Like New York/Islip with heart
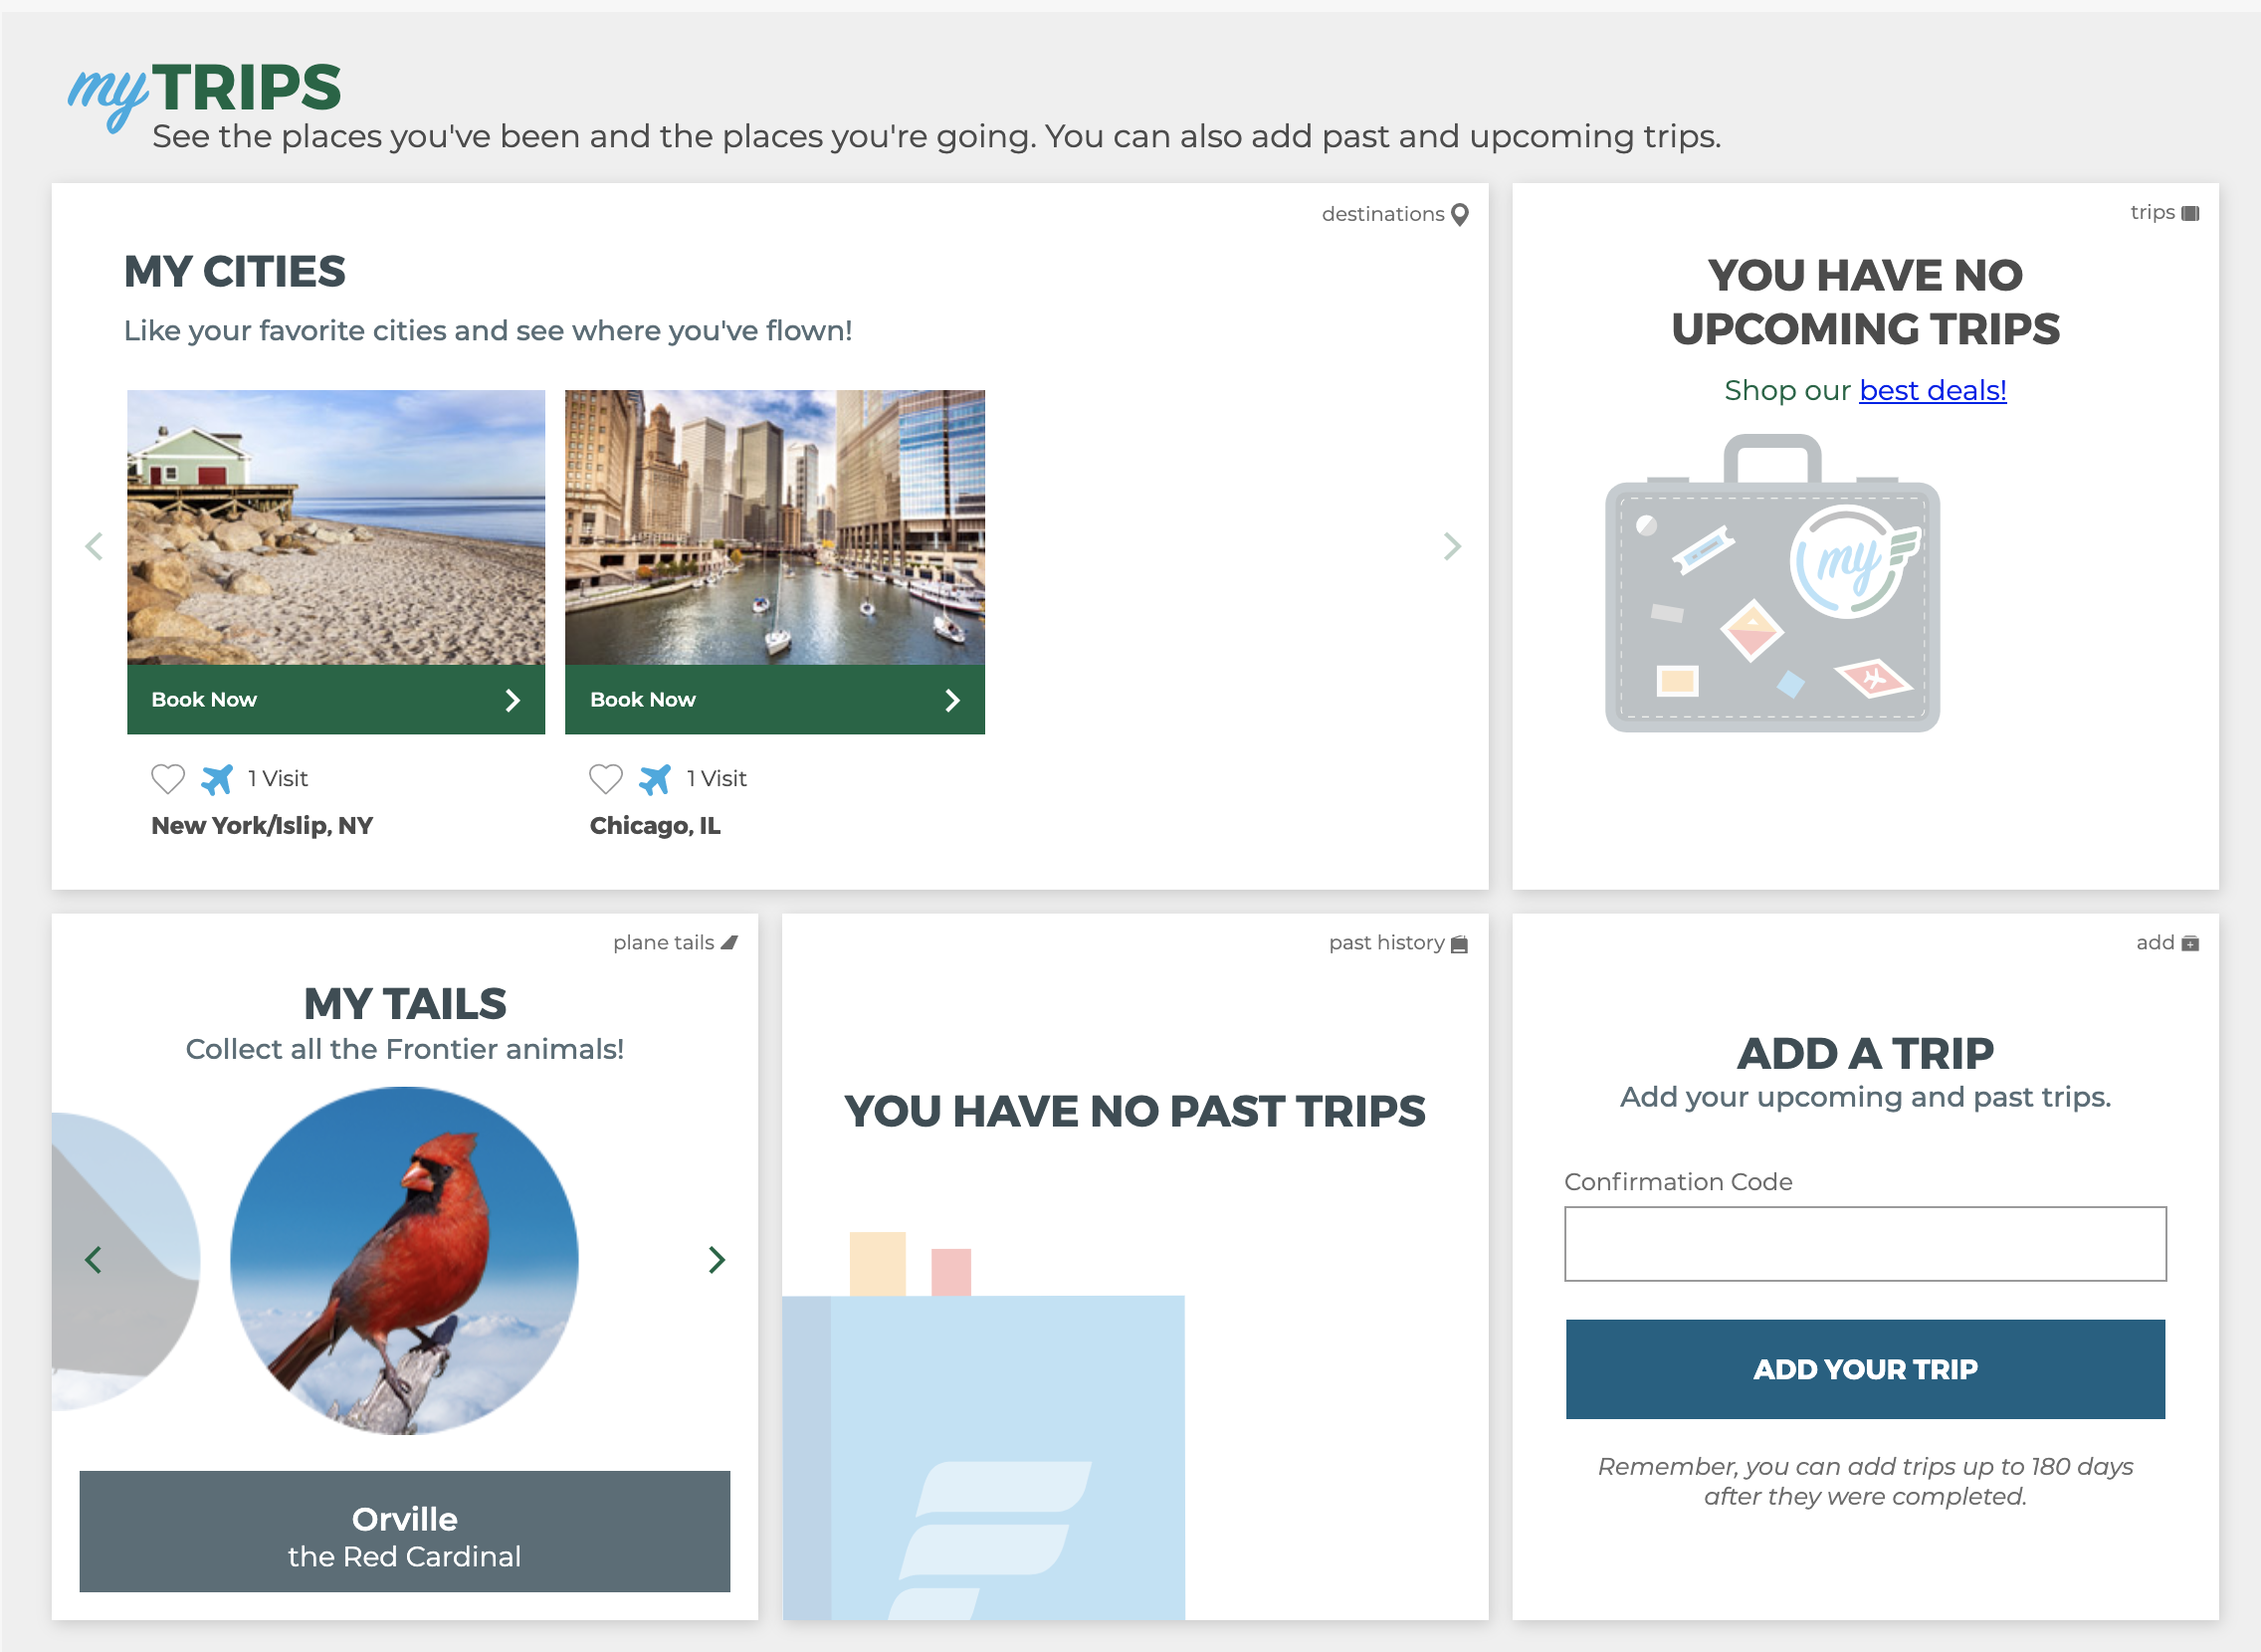The height and width of the screenshot is (1652, 2261). click(x=168, y=779)
